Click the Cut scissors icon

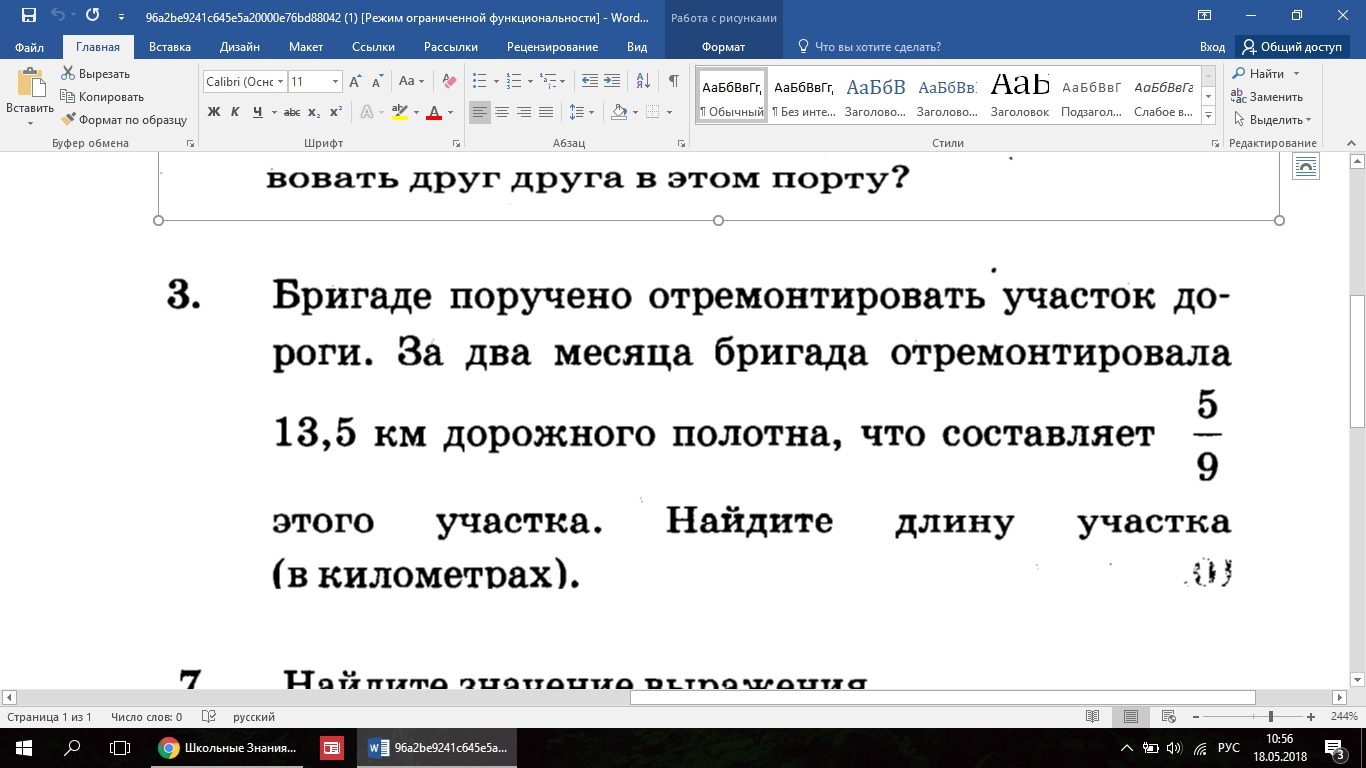pyautogui.click(x=69, y=74)
